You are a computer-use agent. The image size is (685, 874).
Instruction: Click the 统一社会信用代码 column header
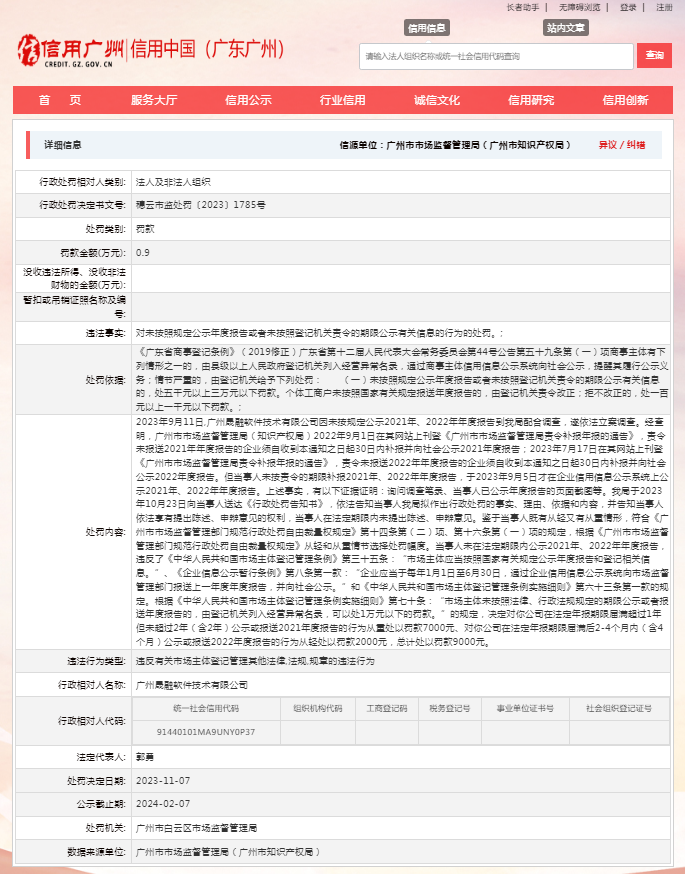(206, 708)
